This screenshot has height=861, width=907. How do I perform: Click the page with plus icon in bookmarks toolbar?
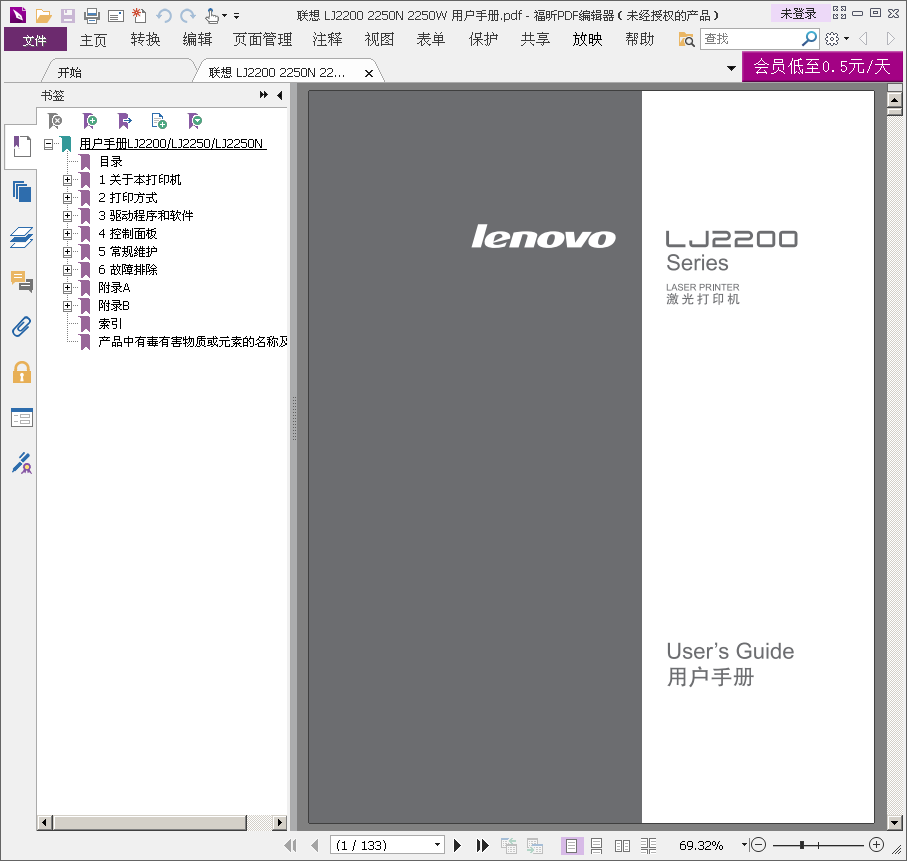[159, 121]
